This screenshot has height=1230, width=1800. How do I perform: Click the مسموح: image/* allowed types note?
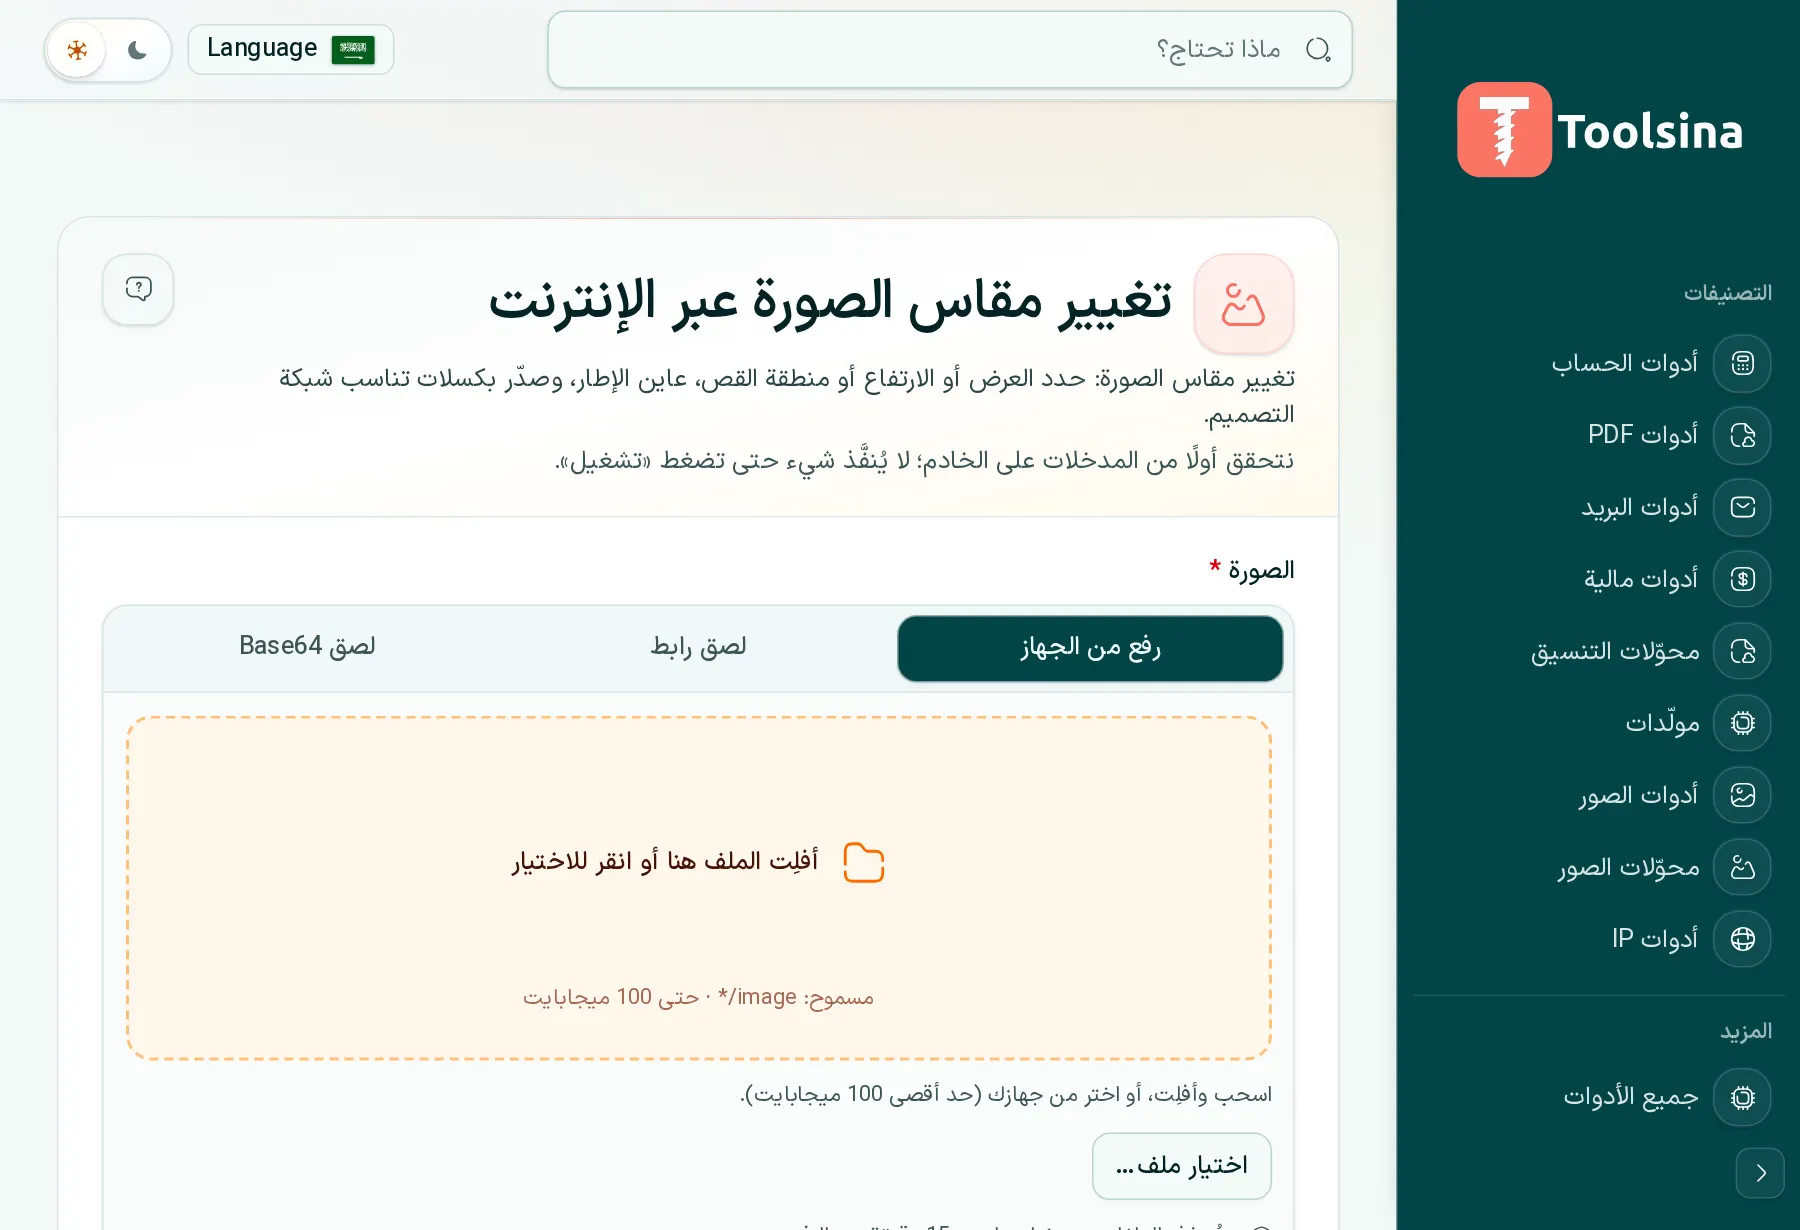click(698, 997)
